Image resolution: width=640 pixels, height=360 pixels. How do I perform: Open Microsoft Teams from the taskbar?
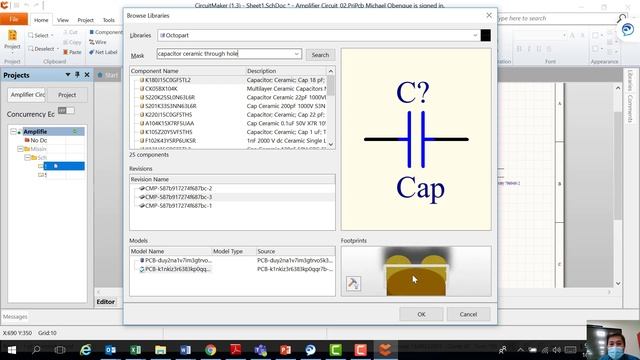click(260, 350)
